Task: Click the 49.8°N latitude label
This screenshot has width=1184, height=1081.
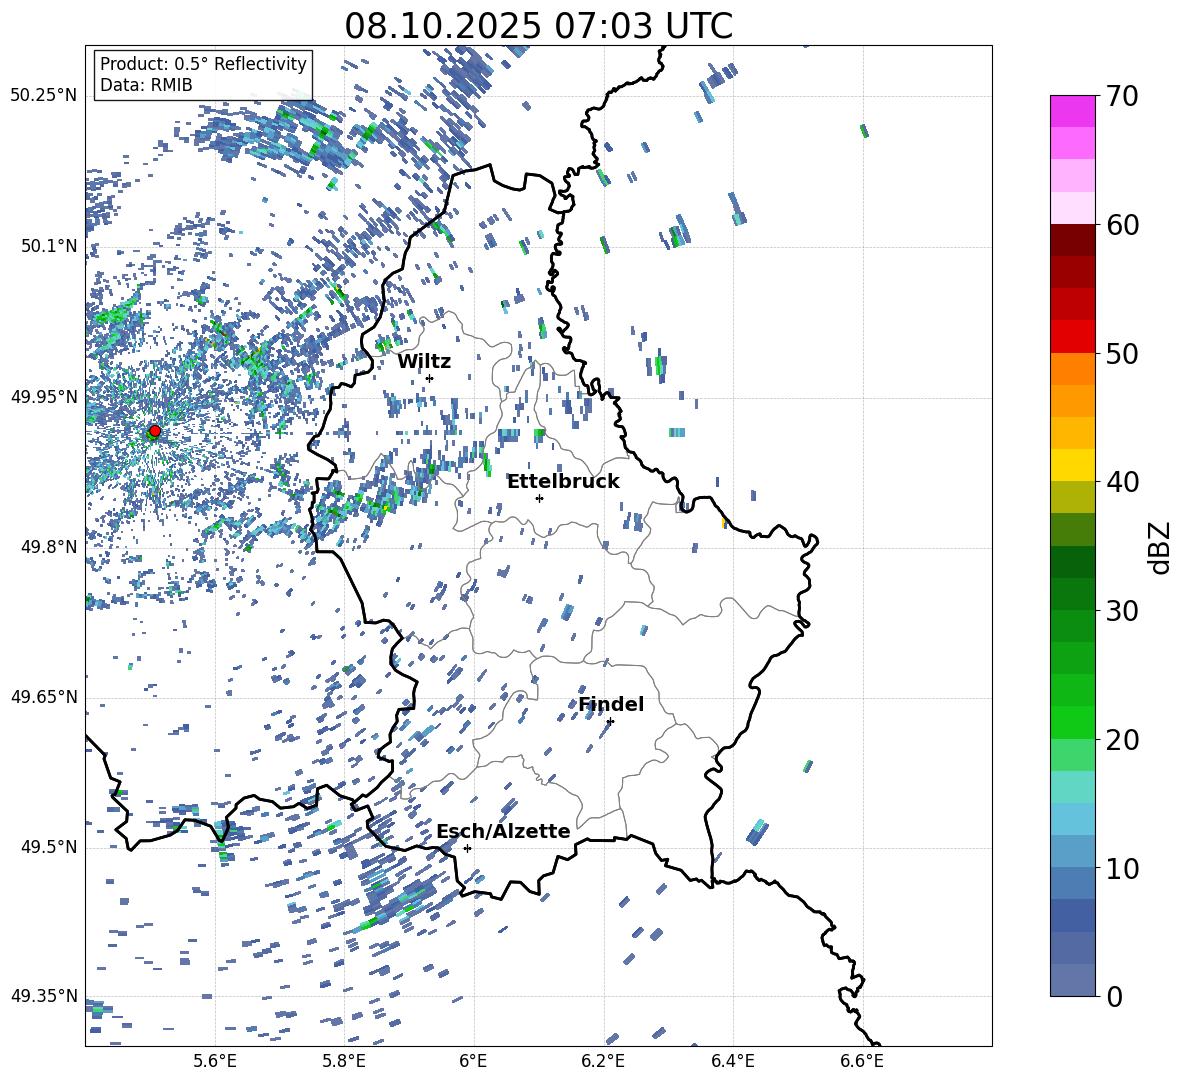Action: pyautogui.click(x=50, y=547)
